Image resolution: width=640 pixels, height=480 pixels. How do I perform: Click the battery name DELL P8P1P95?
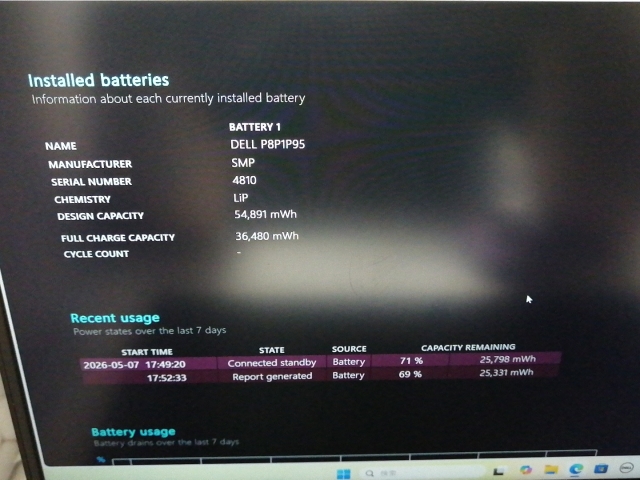click(x=267, y=144)
